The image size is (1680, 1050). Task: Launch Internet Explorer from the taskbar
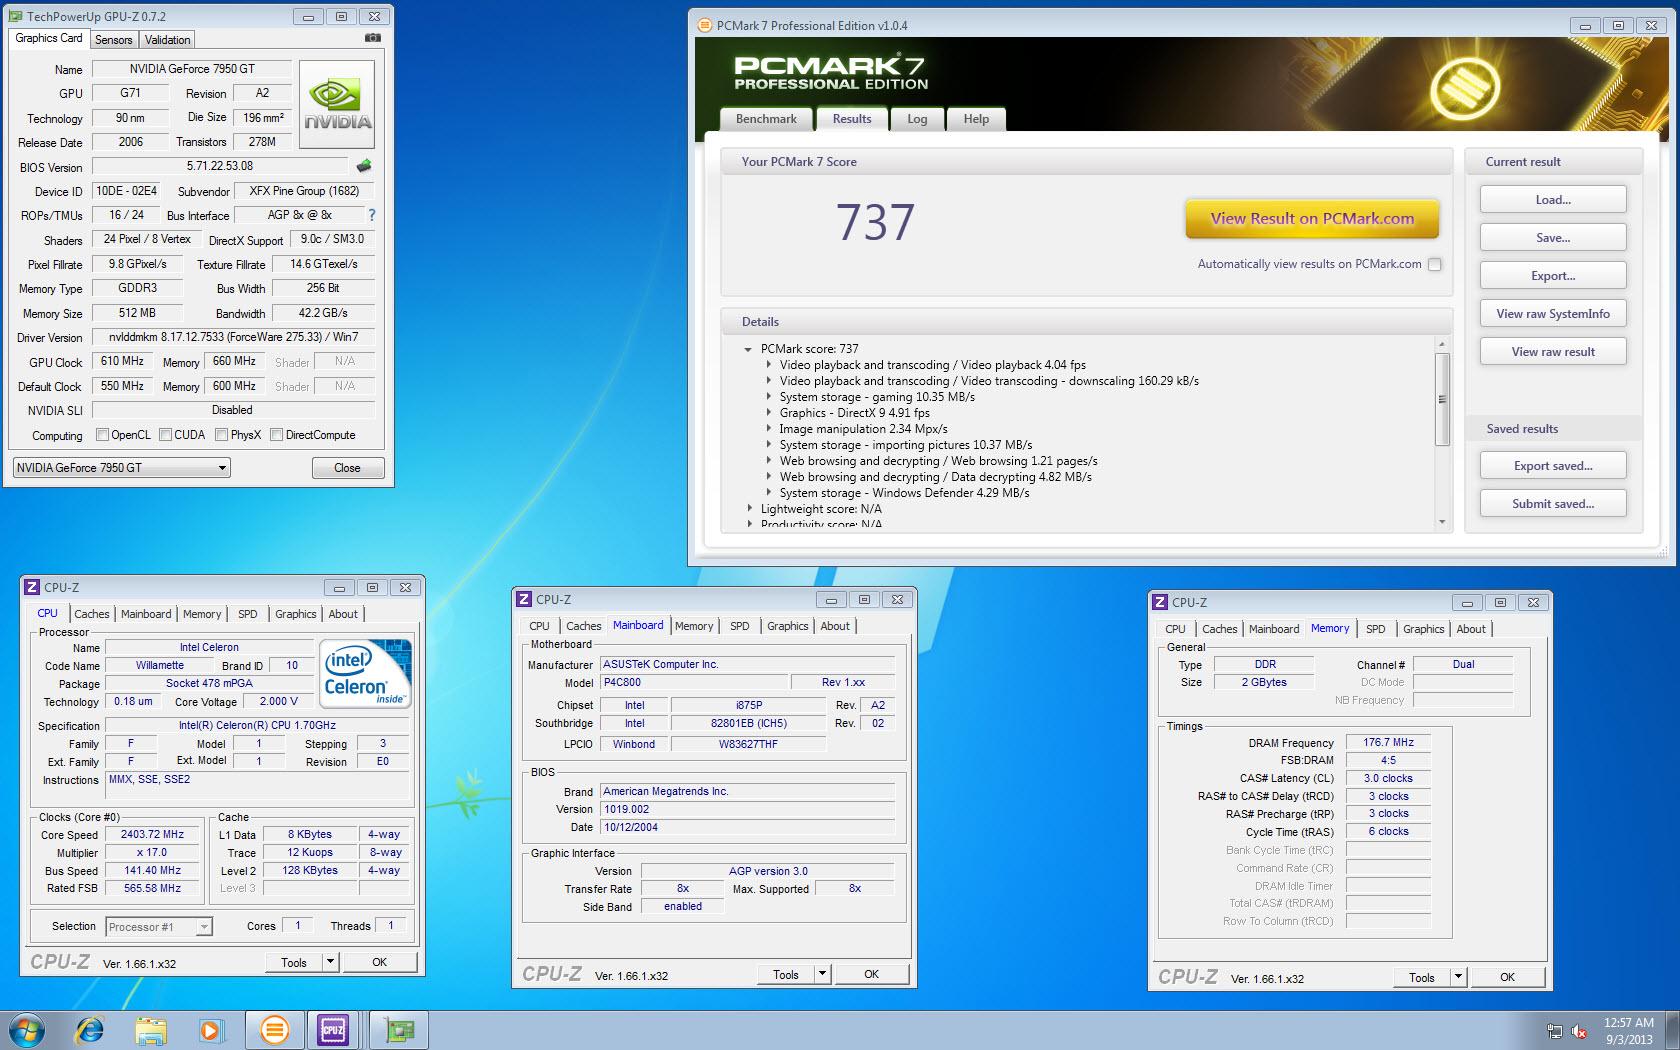(x=90, y=1029)
